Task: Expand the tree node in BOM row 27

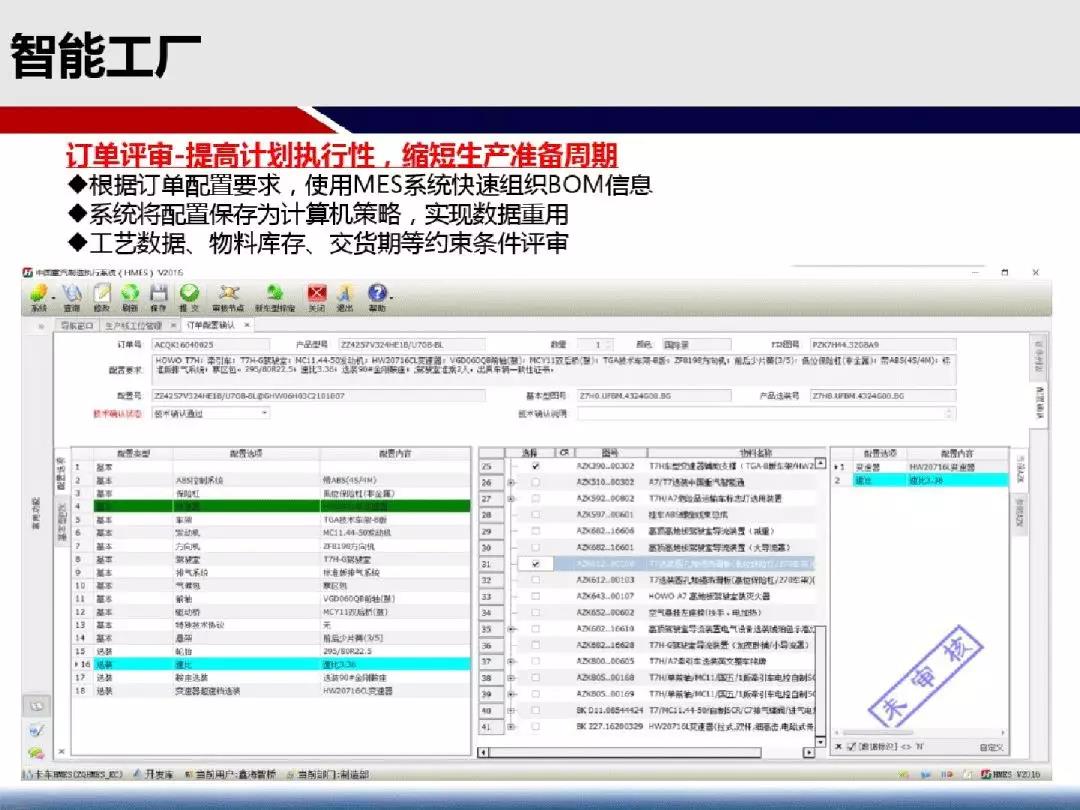Action: 511,499
